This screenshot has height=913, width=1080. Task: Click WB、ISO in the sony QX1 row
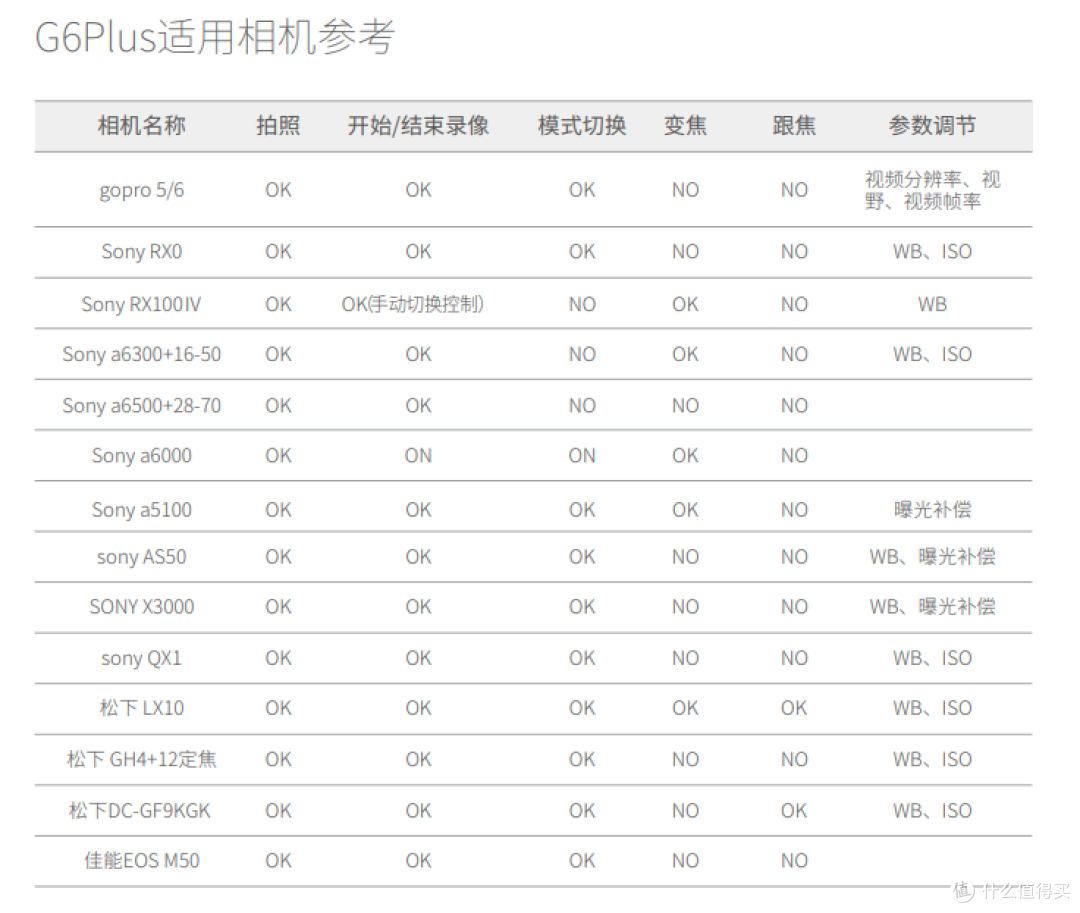tap(932, 659)
